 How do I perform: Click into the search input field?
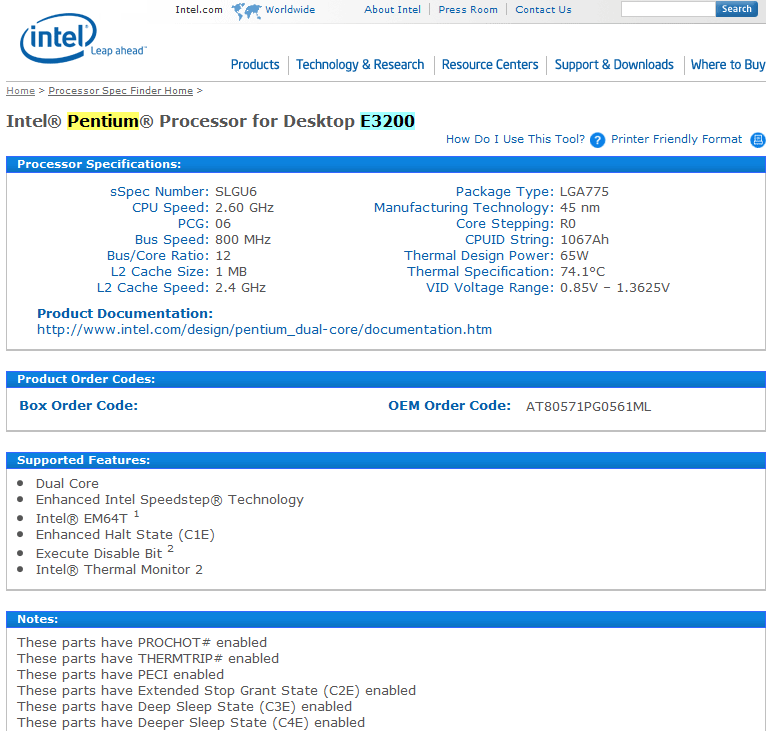coord(668,9)
